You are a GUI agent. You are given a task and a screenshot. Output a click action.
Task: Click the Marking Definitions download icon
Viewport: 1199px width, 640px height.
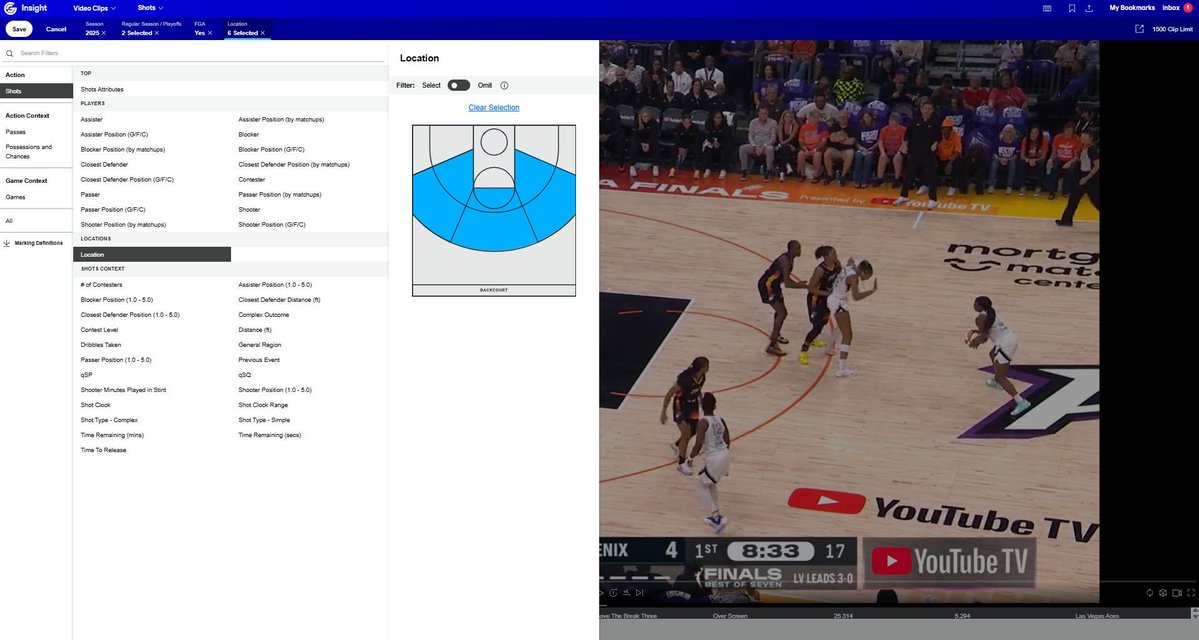(x=7, y=243)
